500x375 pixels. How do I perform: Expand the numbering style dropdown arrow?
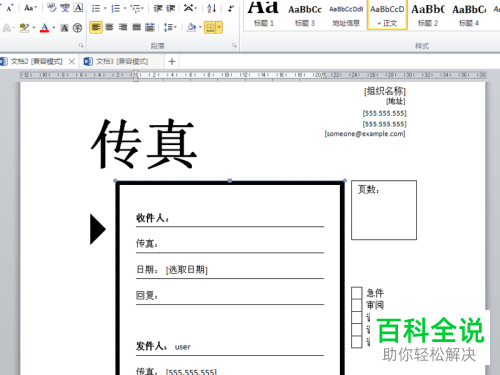coord(125,8)
